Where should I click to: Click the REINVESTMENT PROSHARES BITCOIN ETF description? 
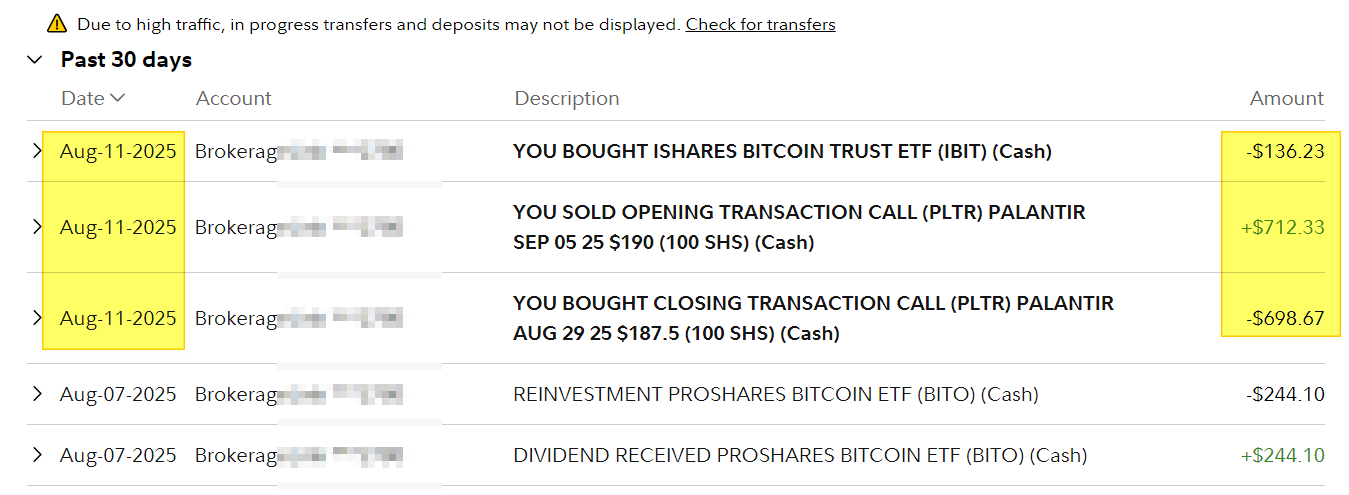(776, 394)
